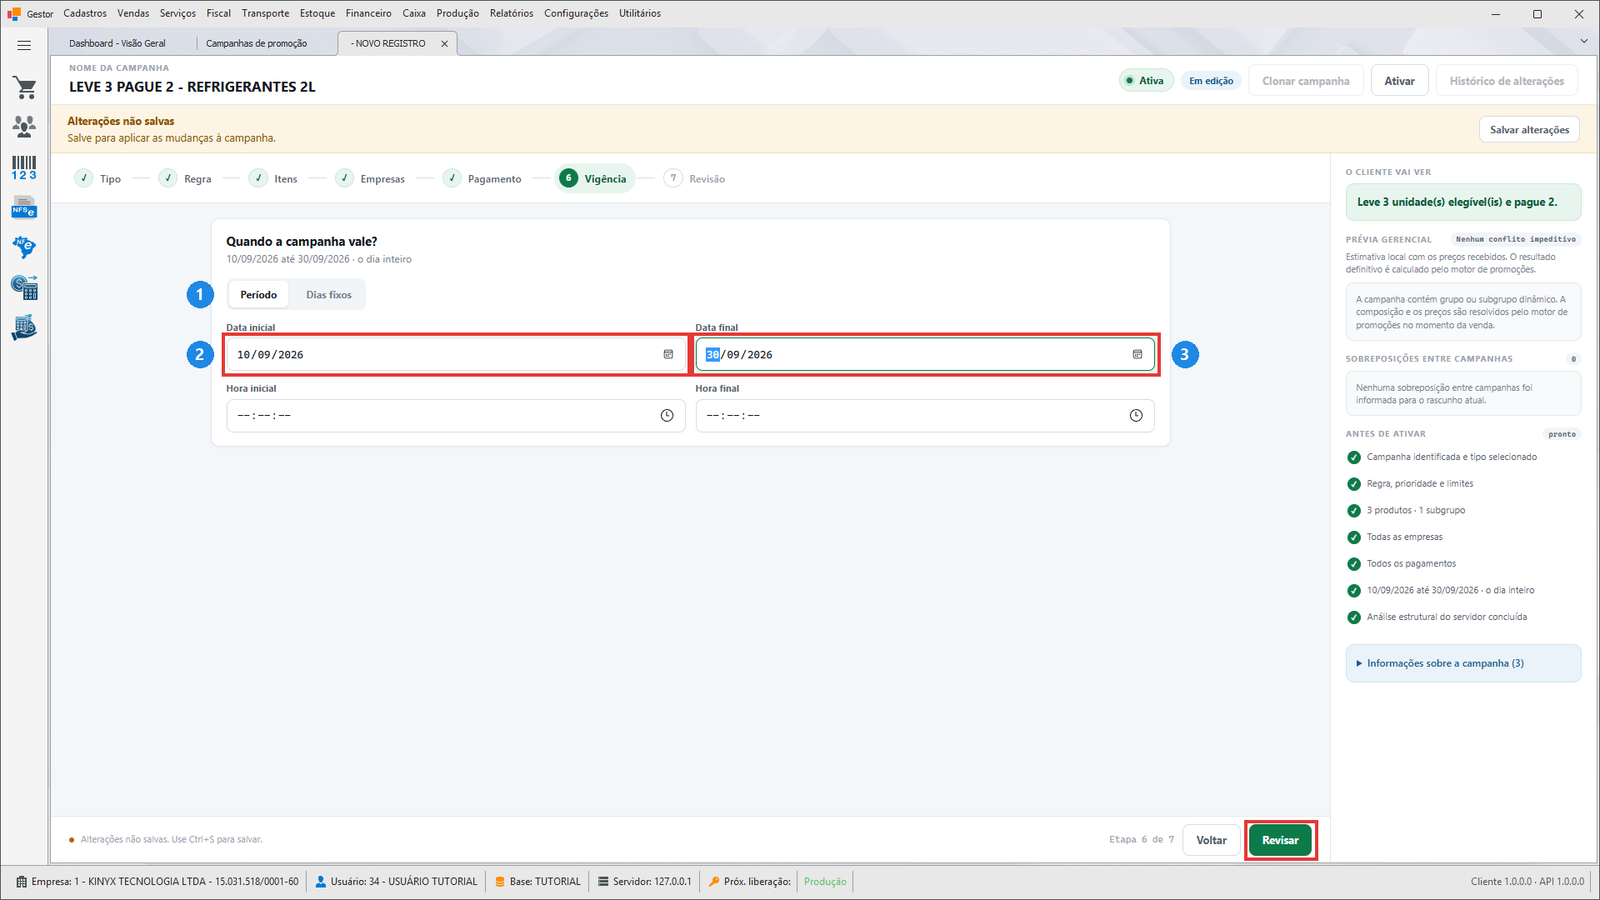Open calendar picker for Data inicial
This screenshot has width=1600, height=900.
(668, 355)
